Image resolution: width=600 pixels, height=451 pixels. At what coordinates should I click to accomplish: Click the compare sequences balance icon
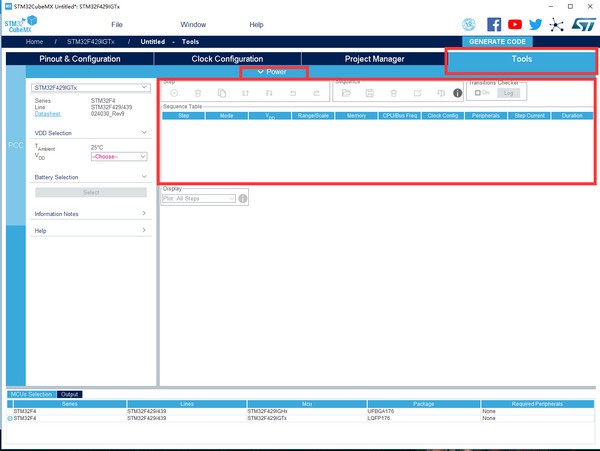tap(441, 93)
